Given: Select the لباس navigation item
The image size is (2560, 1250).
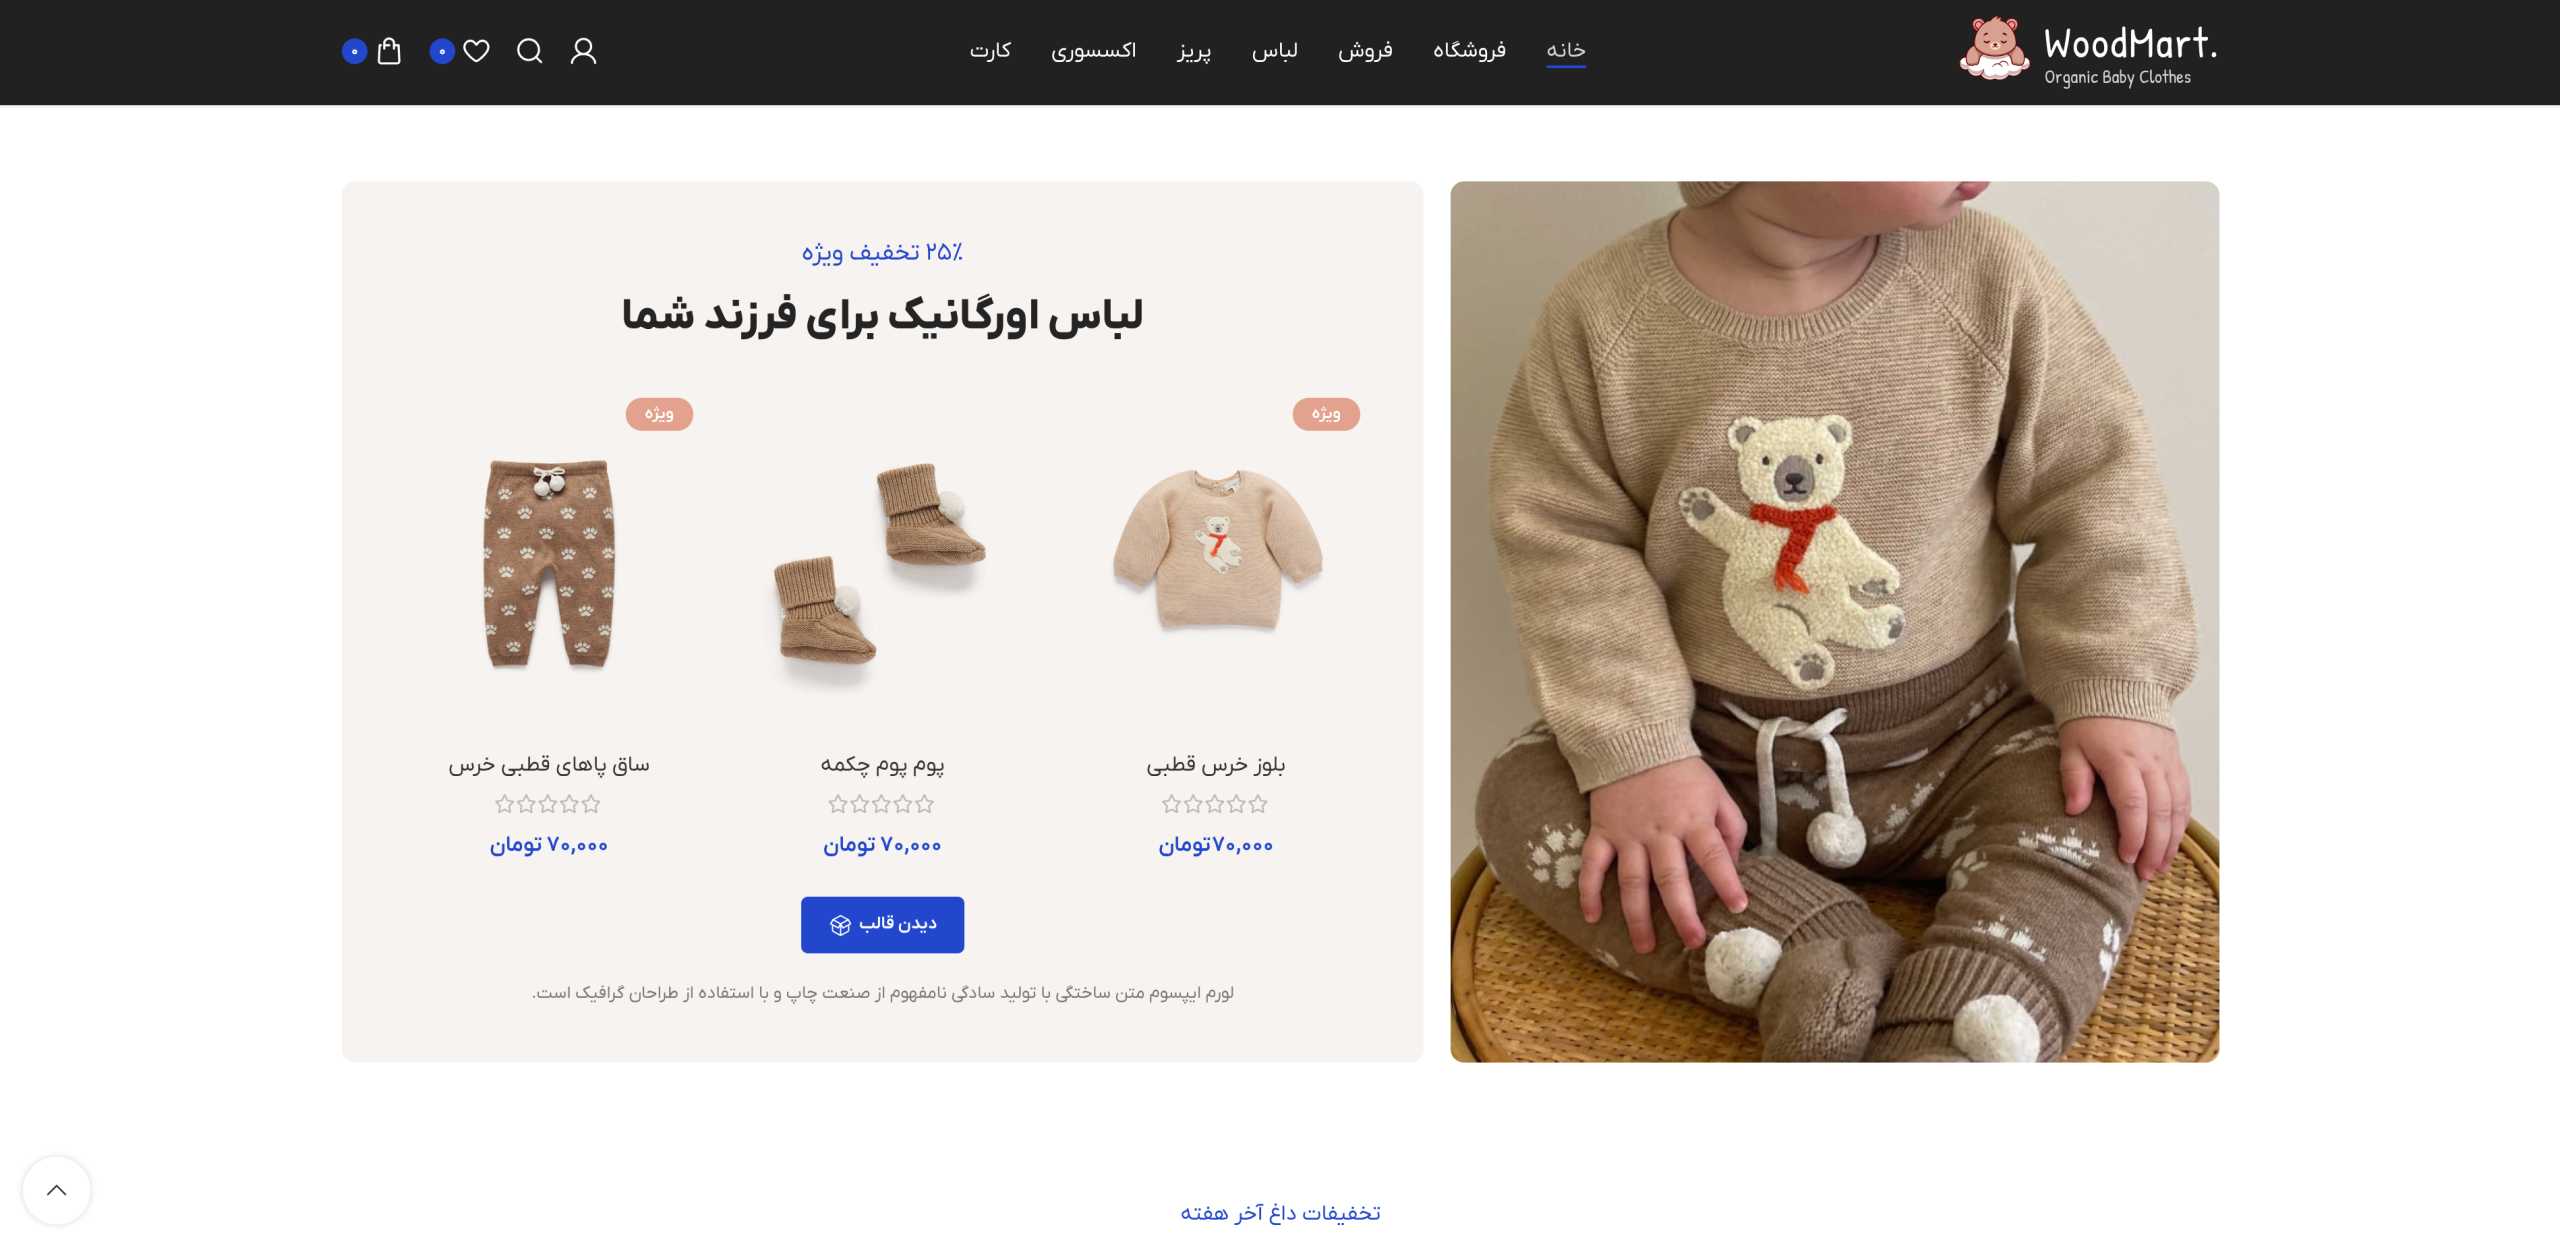Looking at the screenshot, I should coord(1275,50).
